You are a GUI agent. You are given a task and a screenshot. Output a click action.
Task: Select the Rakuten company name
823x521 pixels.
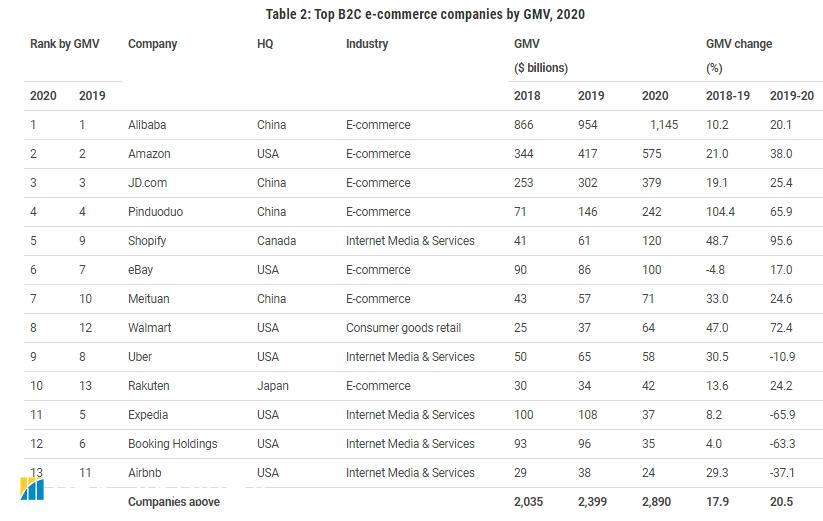pyautogui.click(x=149, y=386)
